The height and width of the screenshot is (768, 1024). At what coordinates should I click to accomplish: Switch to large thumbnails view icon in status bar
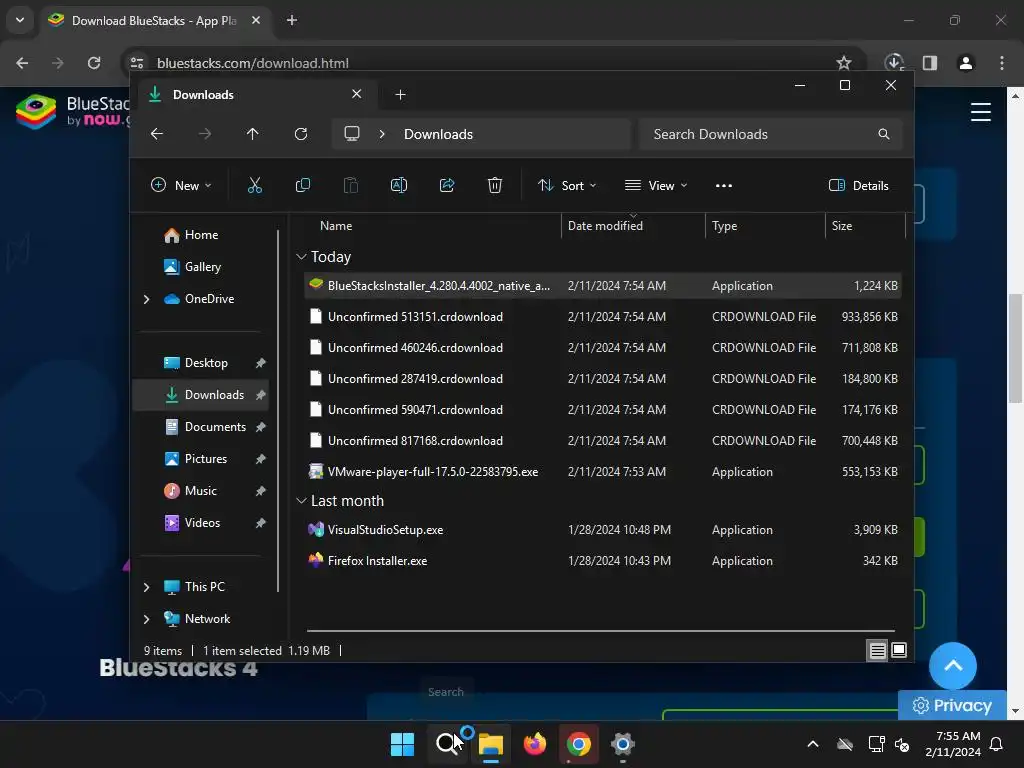click(x=899, y=650)
